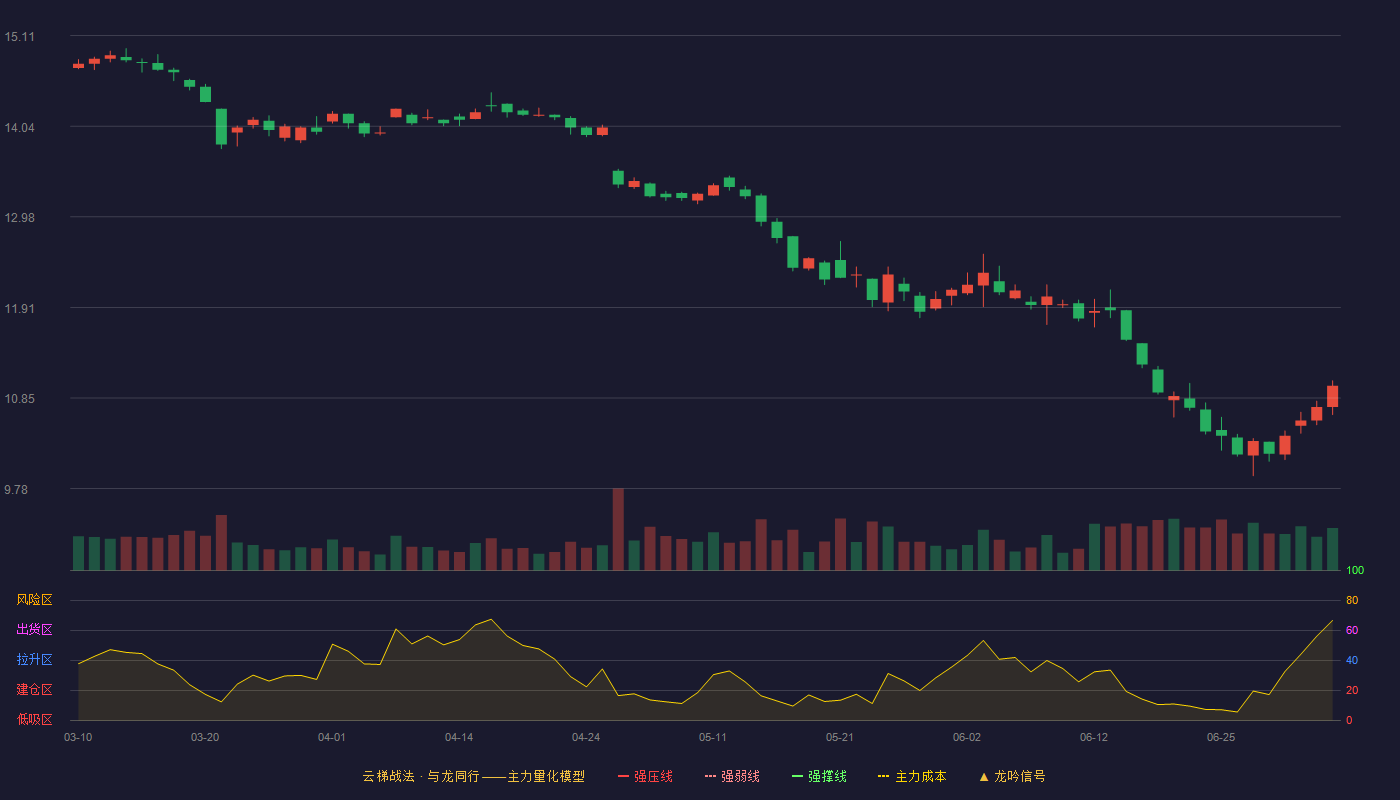Click the 15.11 price axis label

[x=19, y=37]
